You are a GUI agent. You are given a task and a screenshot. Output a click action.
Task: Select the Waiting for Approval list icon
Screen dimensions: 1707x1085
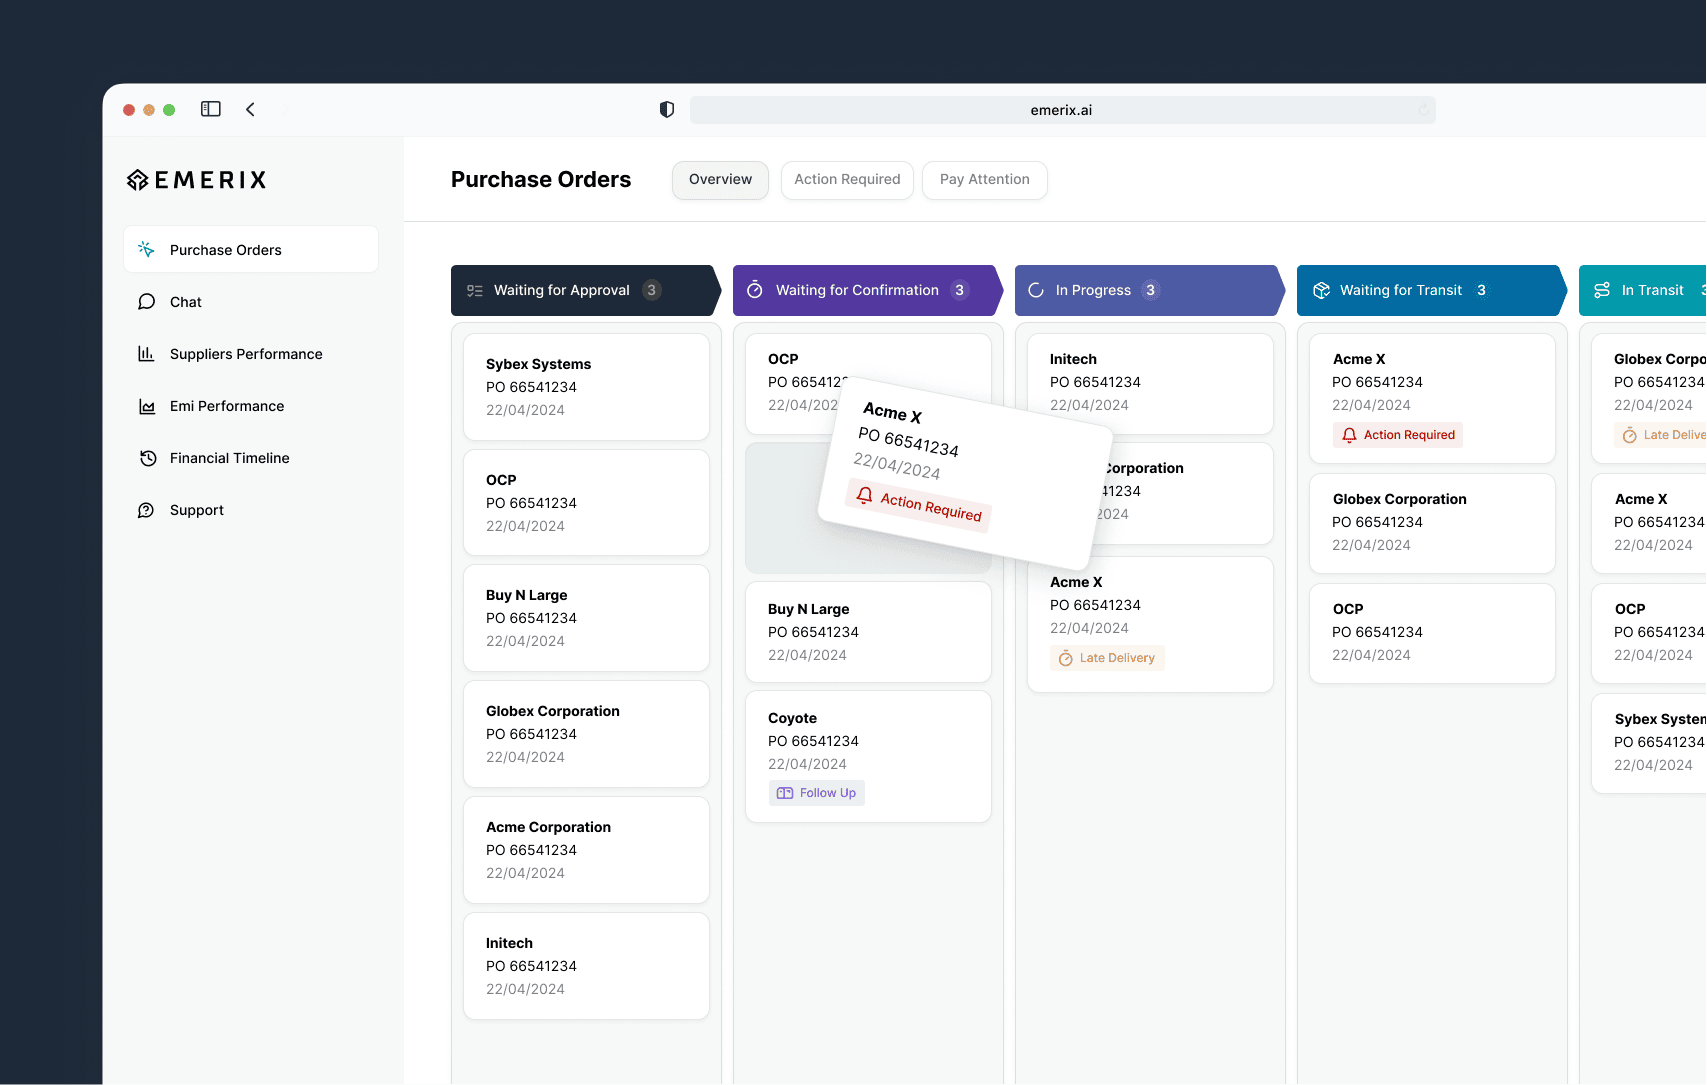tap(475, 290)
